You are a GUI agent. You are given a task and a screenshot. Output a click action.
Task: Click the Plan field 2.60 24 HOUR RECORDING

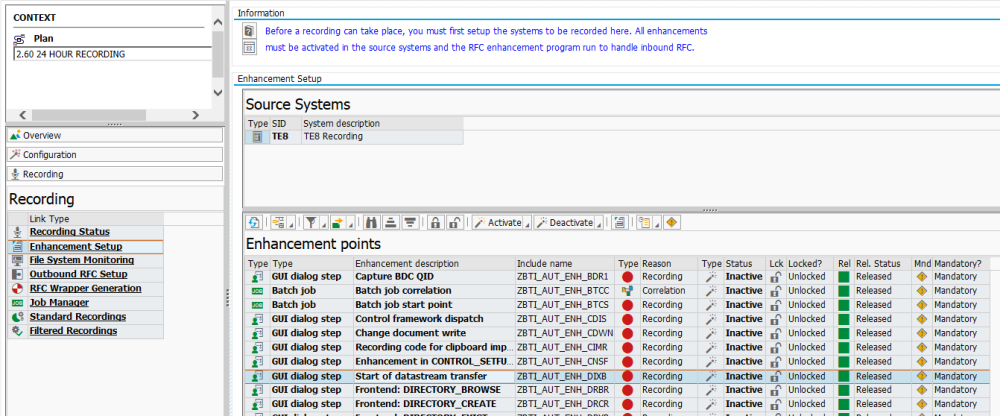coord(112,54)
